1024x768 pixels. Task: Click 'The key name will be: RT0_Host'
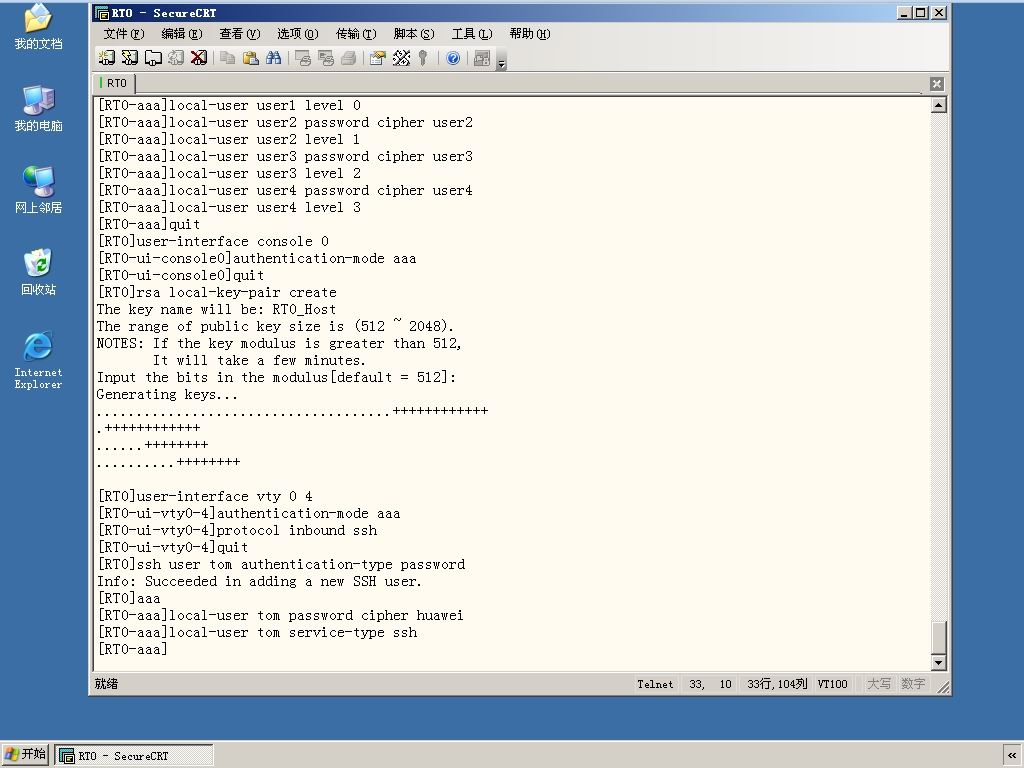(x=216, y=310)
